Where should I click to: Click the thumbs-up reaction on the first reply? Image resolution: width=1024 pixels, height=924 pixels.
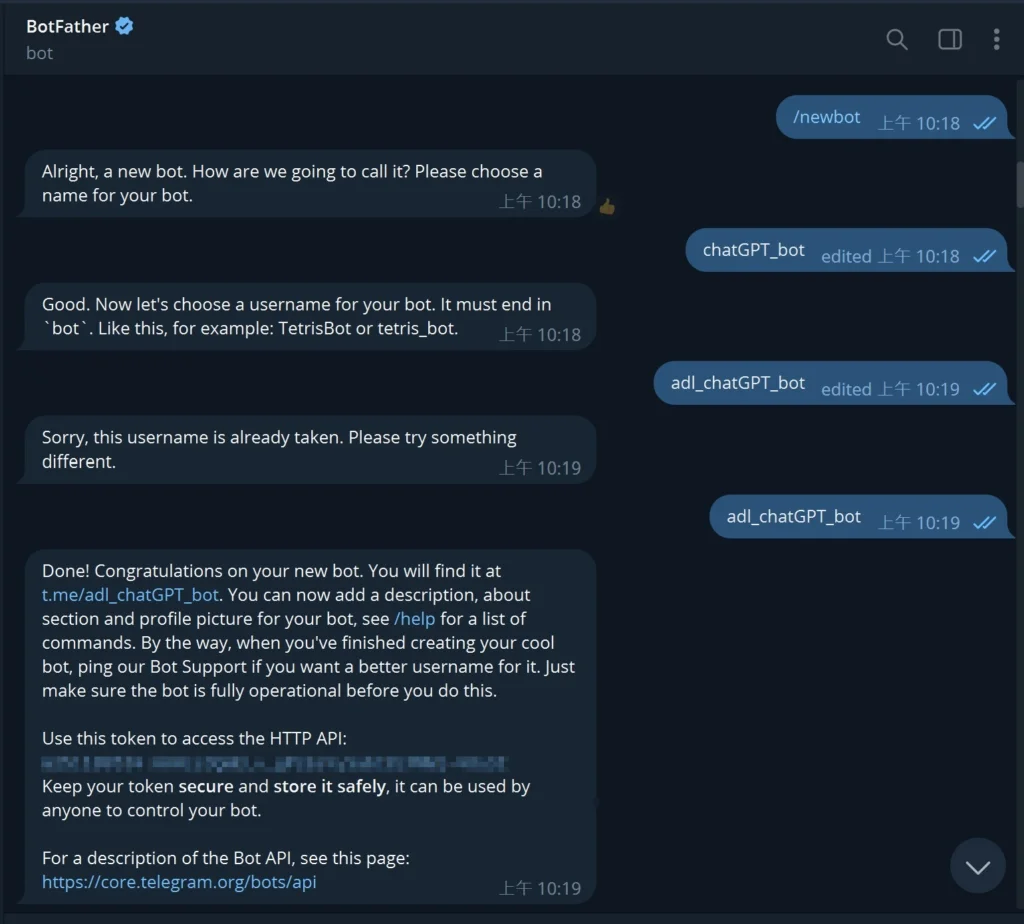[x=607, y=207]
